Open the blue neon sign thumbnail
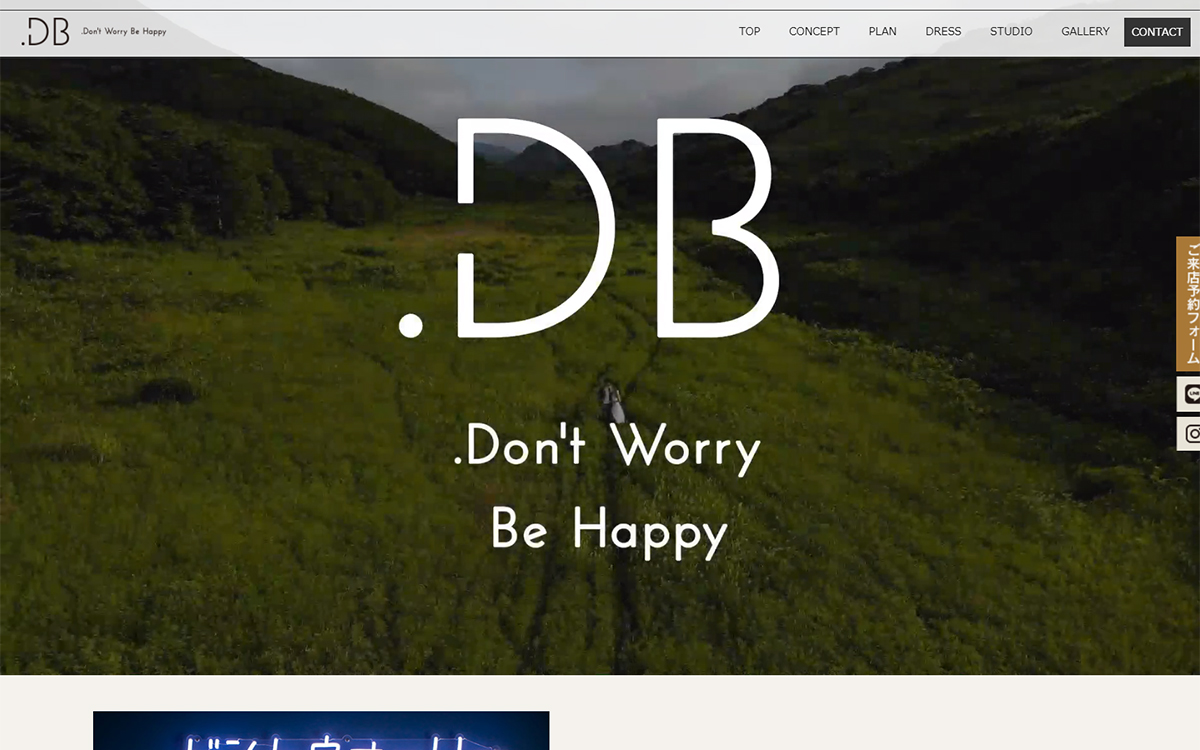Image resolution: width=1200 pixels, height=750 pixels. pos(321,731)
